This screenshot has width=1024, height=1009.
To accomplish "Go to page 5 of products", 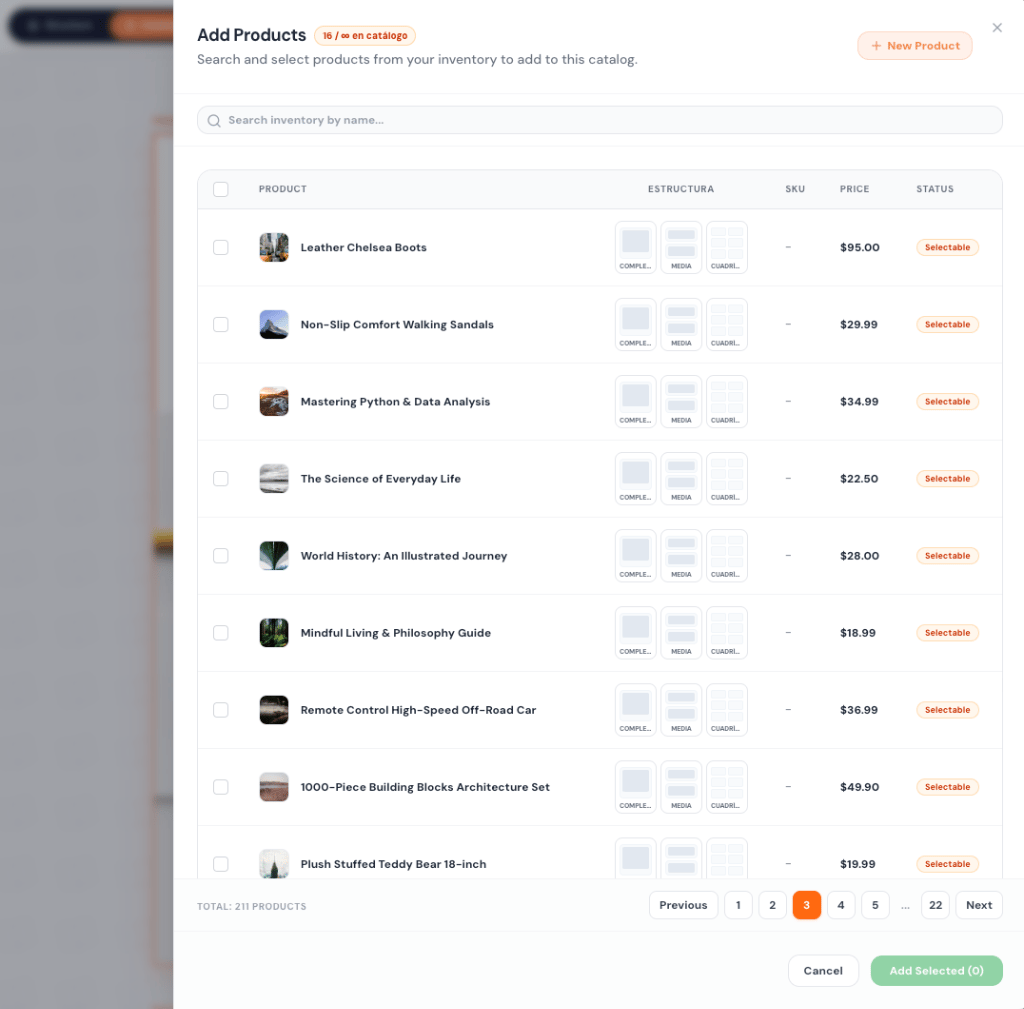I will pos(875,905).
